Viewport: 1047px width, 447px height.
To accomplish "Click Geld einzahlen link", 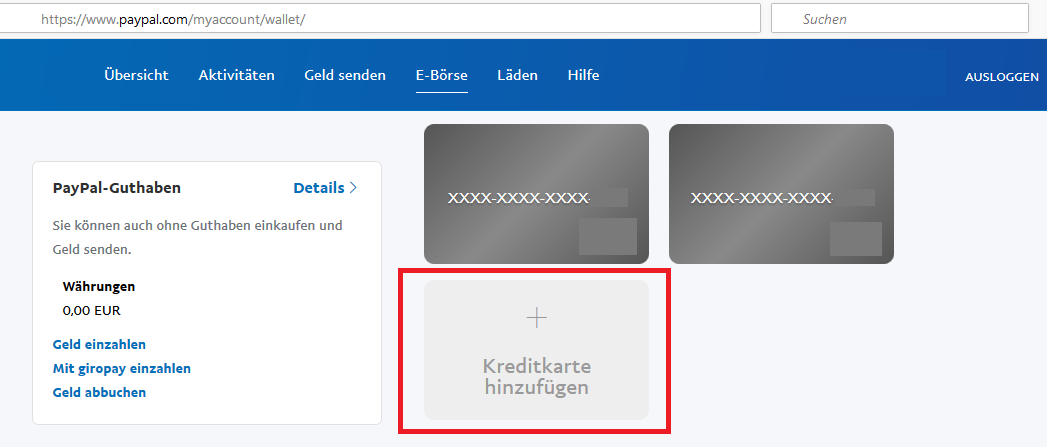I will tap(99, 345).
